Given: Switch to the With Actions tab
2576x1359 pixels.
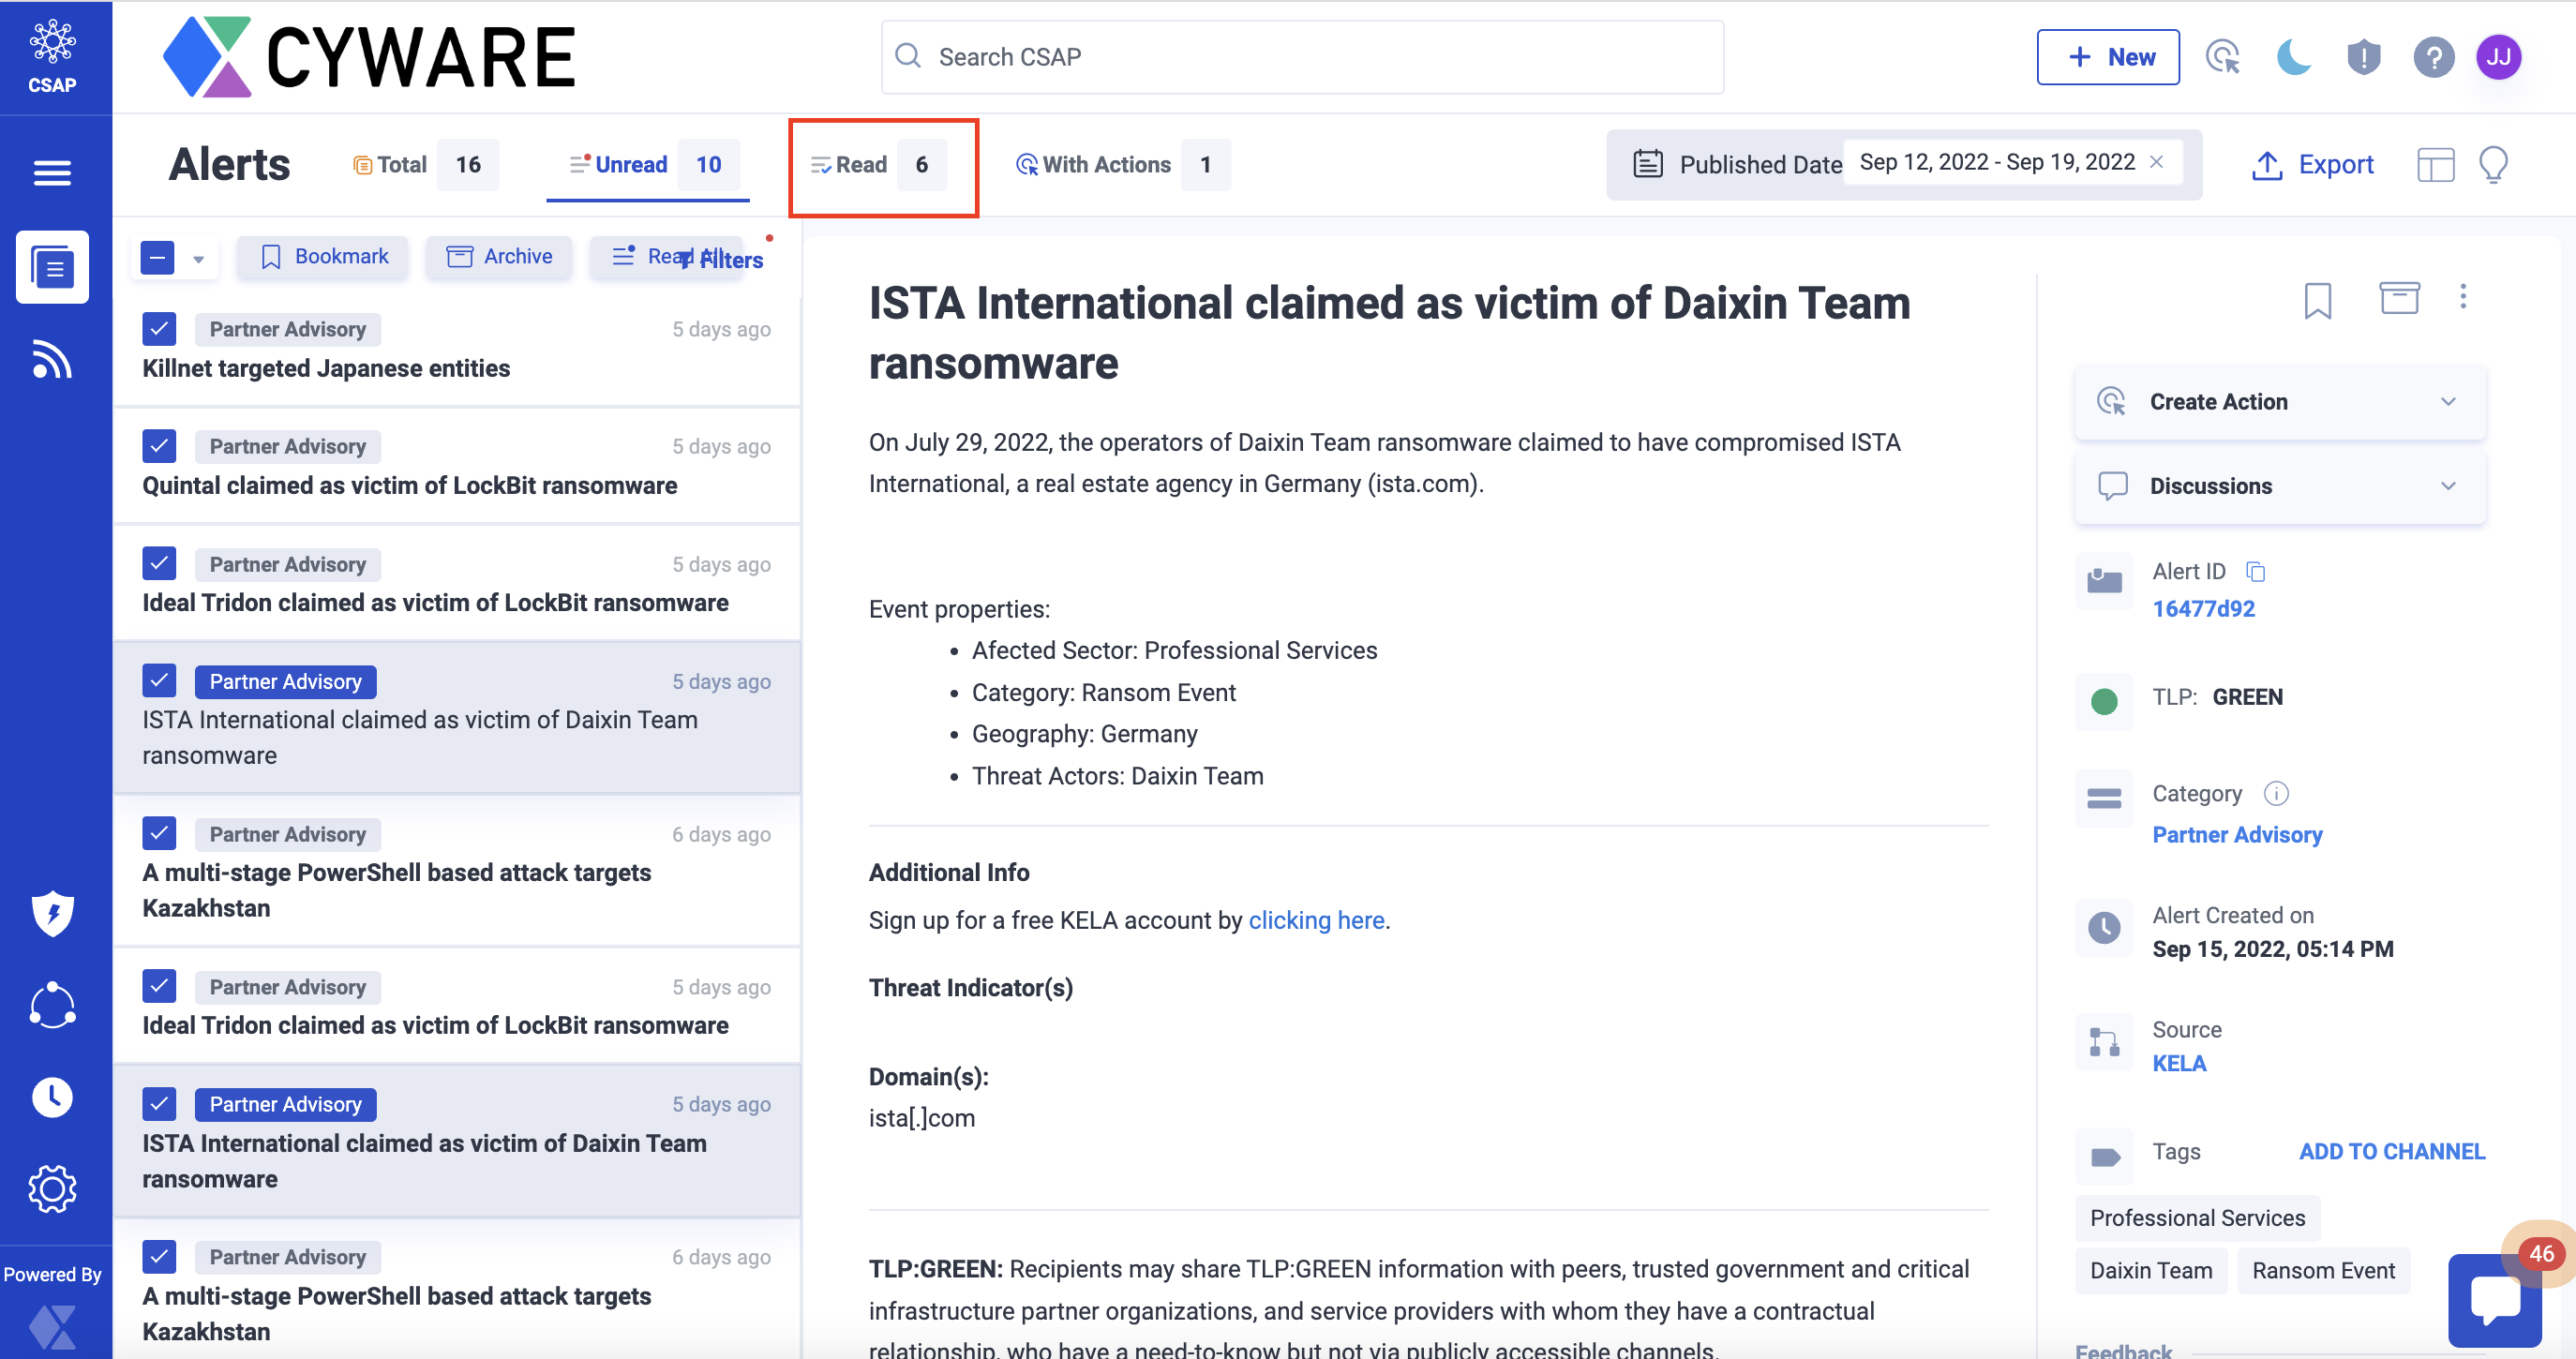Looking at the screenshot, I should [1105, 165].
